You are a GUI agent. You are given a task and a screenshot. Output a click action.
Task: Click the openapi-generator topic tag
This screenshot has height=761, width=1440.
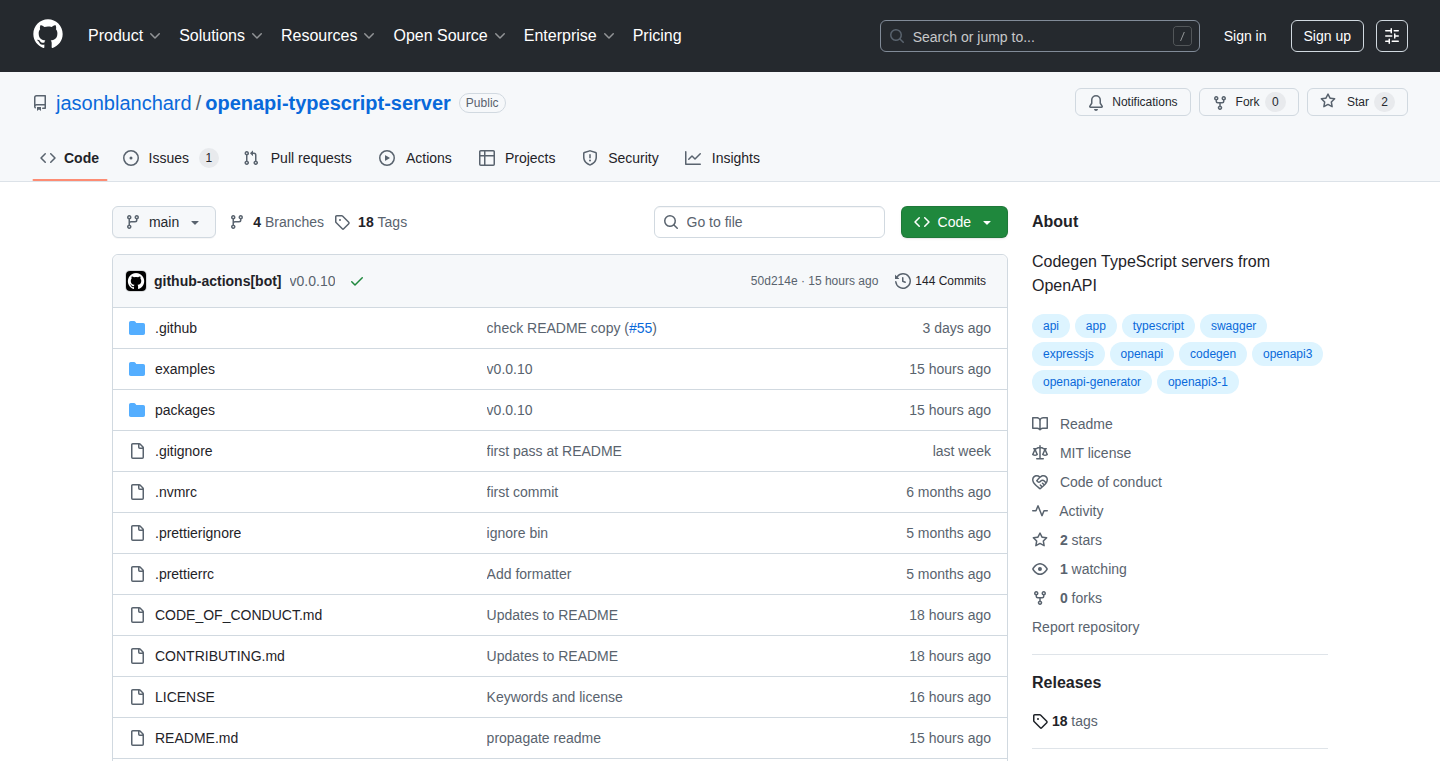coord(1092,382)
